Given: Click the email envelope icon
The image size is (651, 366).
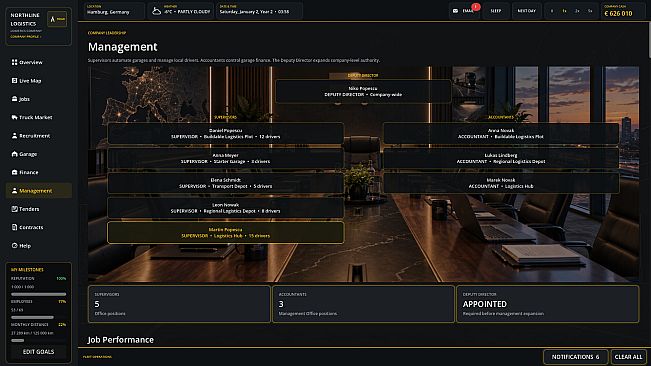Looking at the screenshot, I should (455, 11).
